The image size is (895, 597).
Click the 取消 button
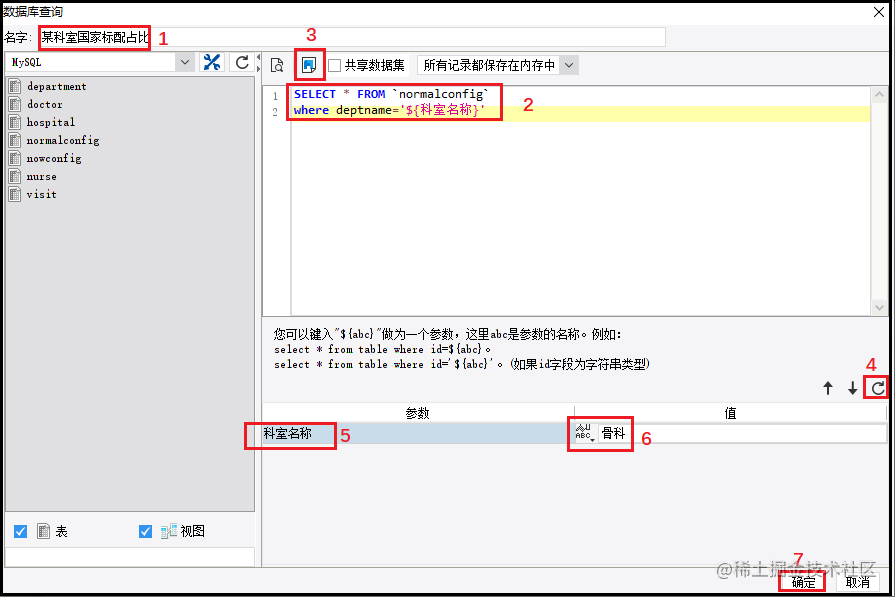(857, 582)
